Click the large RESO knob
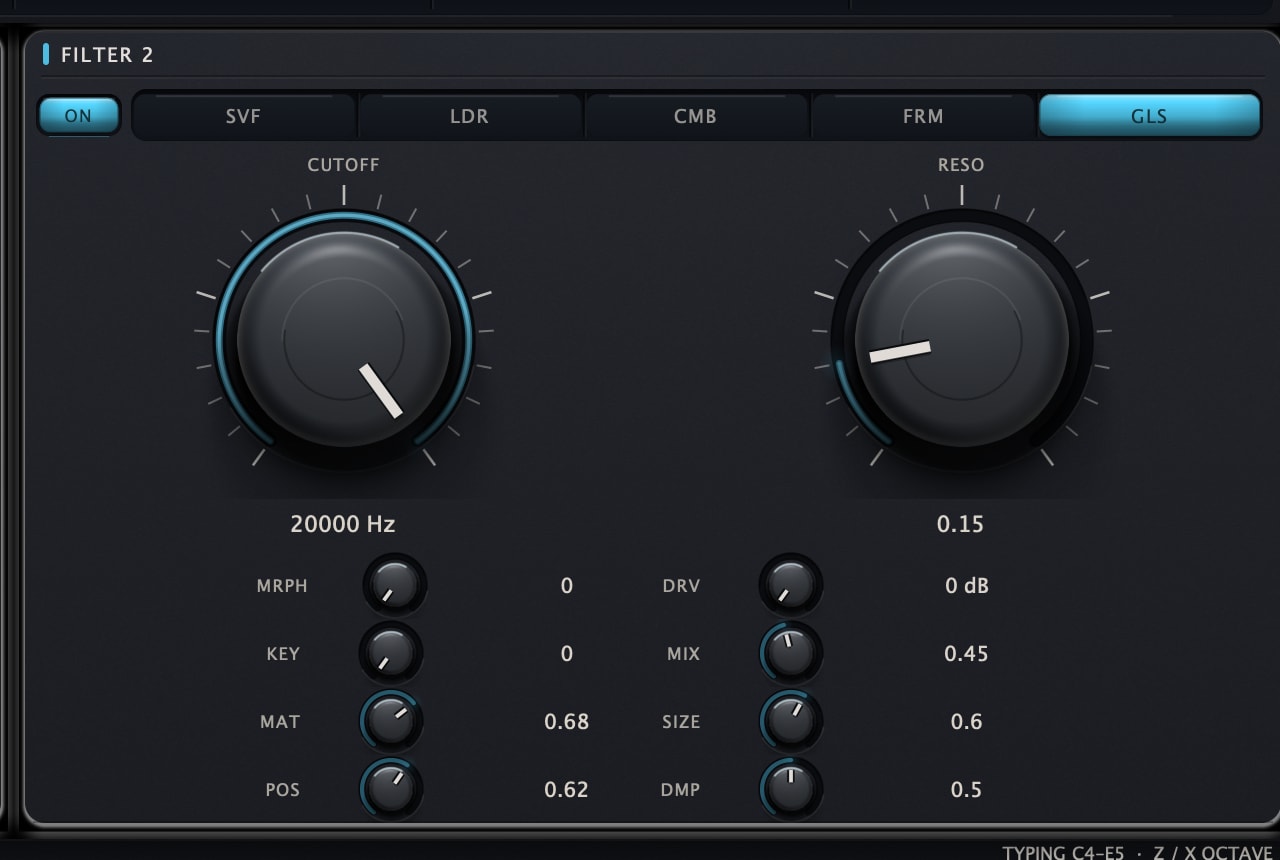Screen dimensions: 1280x860 (x=962, y=339)
